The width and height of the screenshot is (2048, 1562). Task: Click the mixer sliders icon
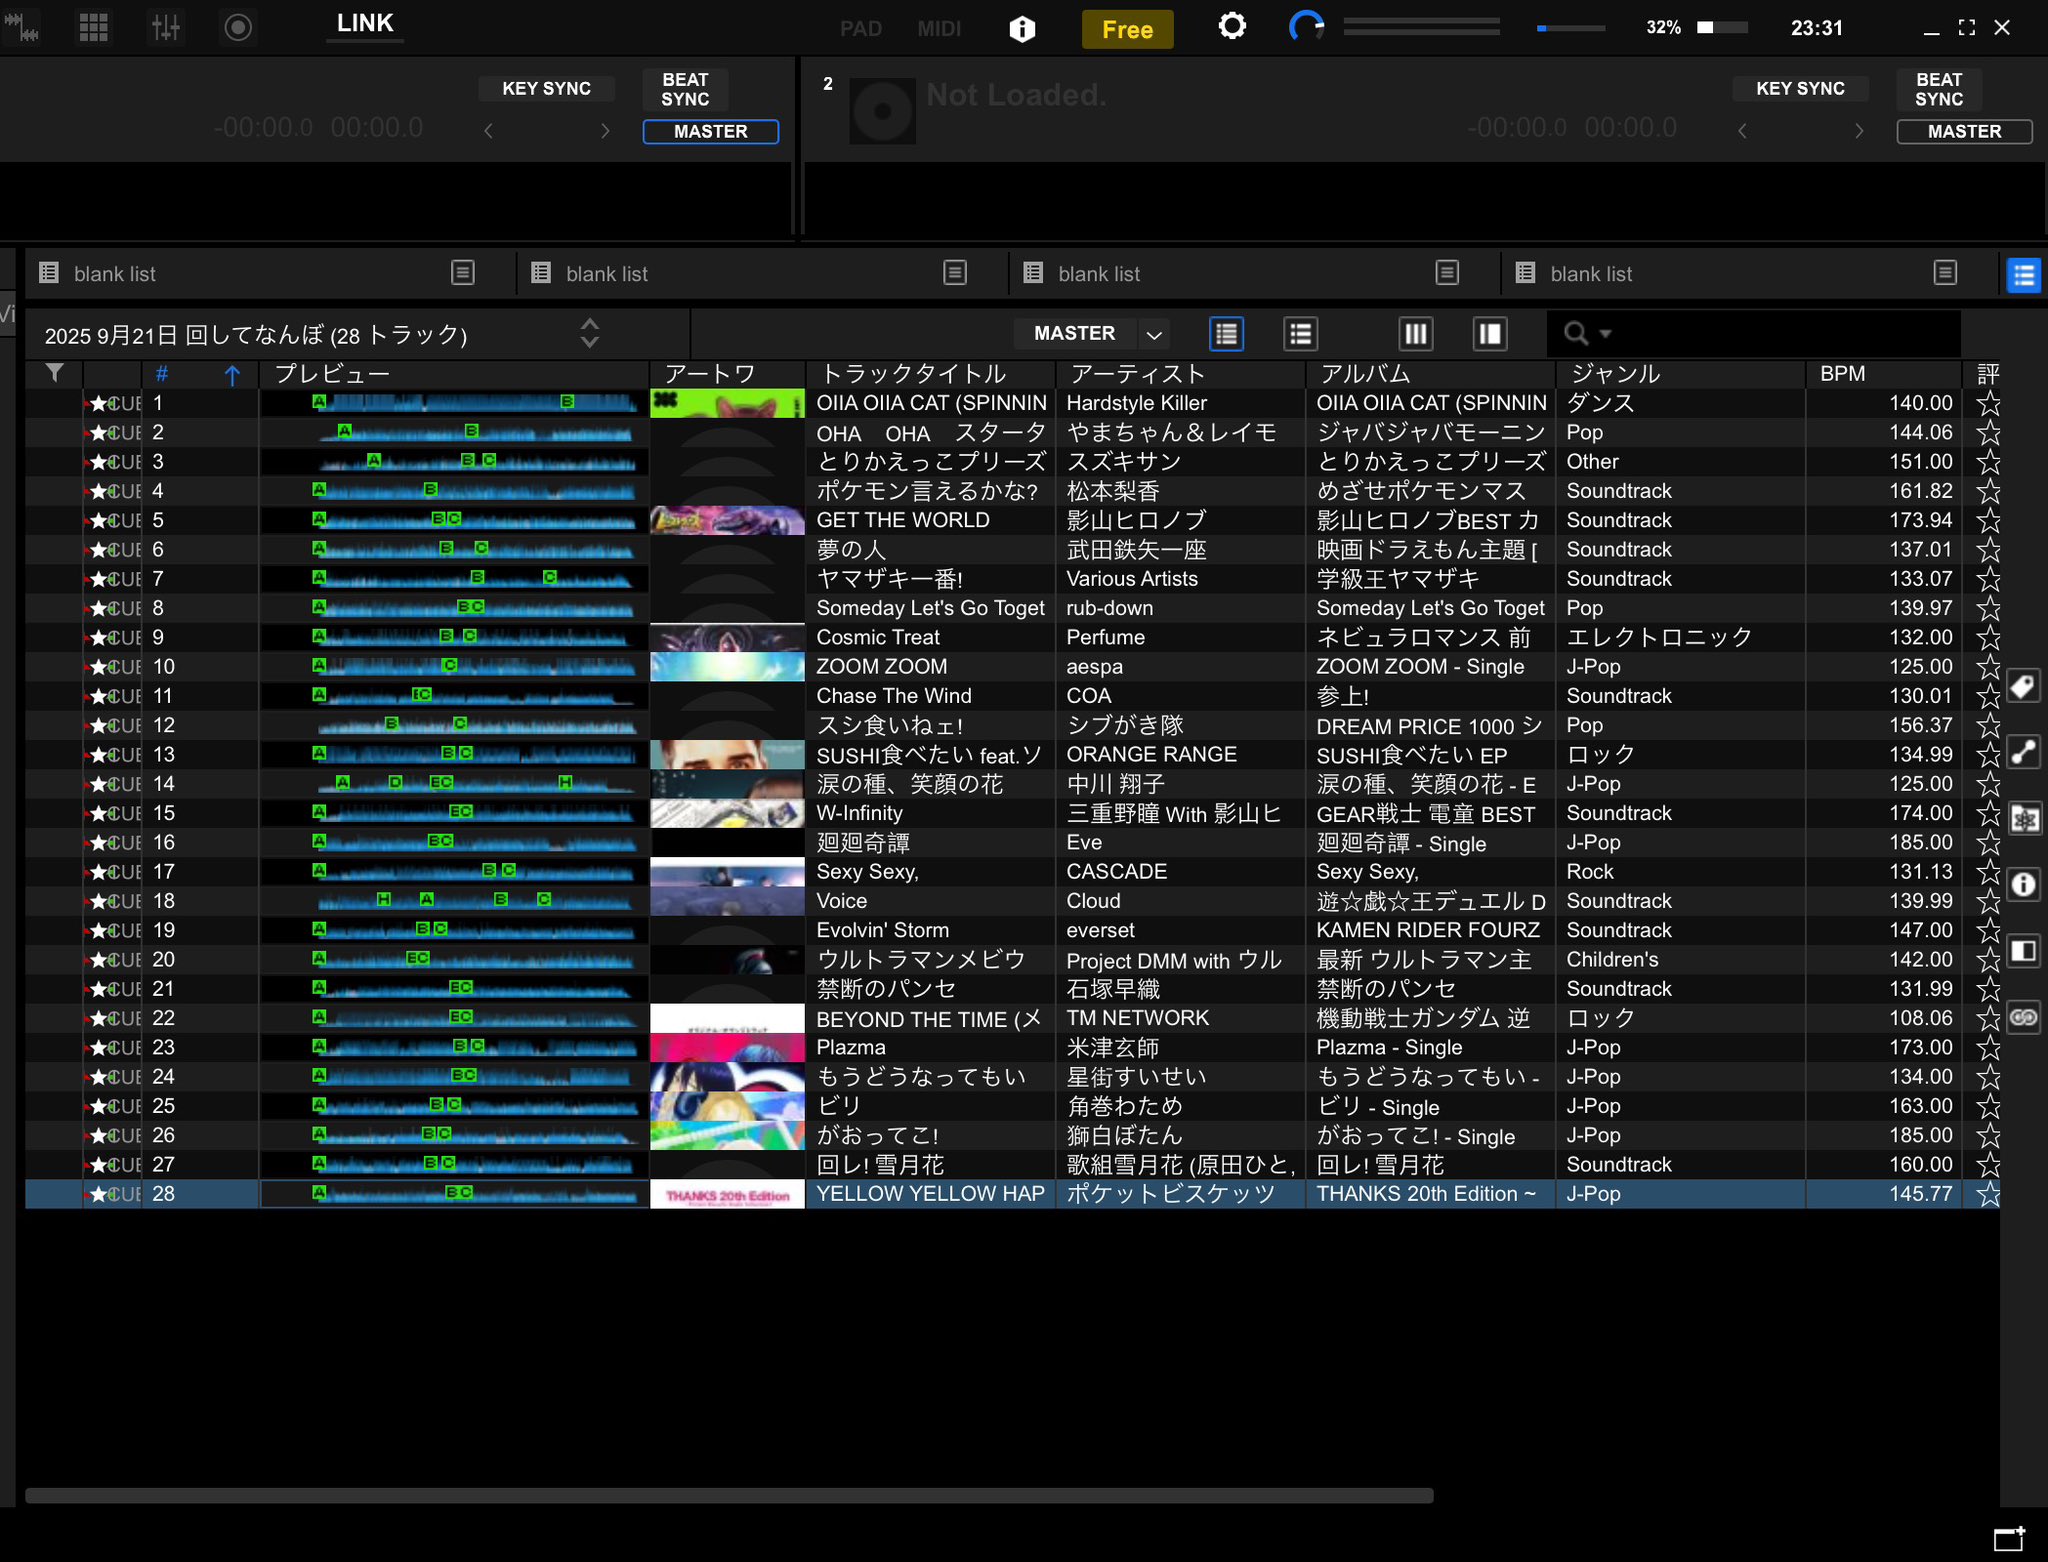pyautogui.click(x=165, y=27)
